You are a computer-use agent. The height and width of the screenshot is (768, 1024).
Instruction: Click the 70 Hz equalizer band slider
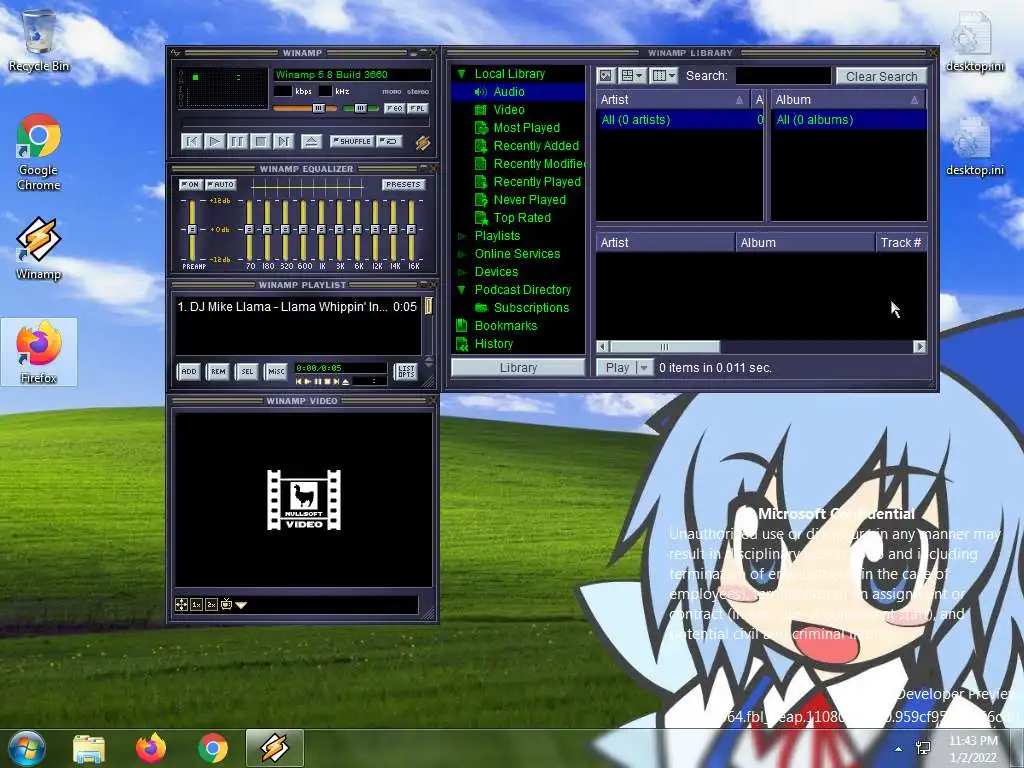(249, 229)
